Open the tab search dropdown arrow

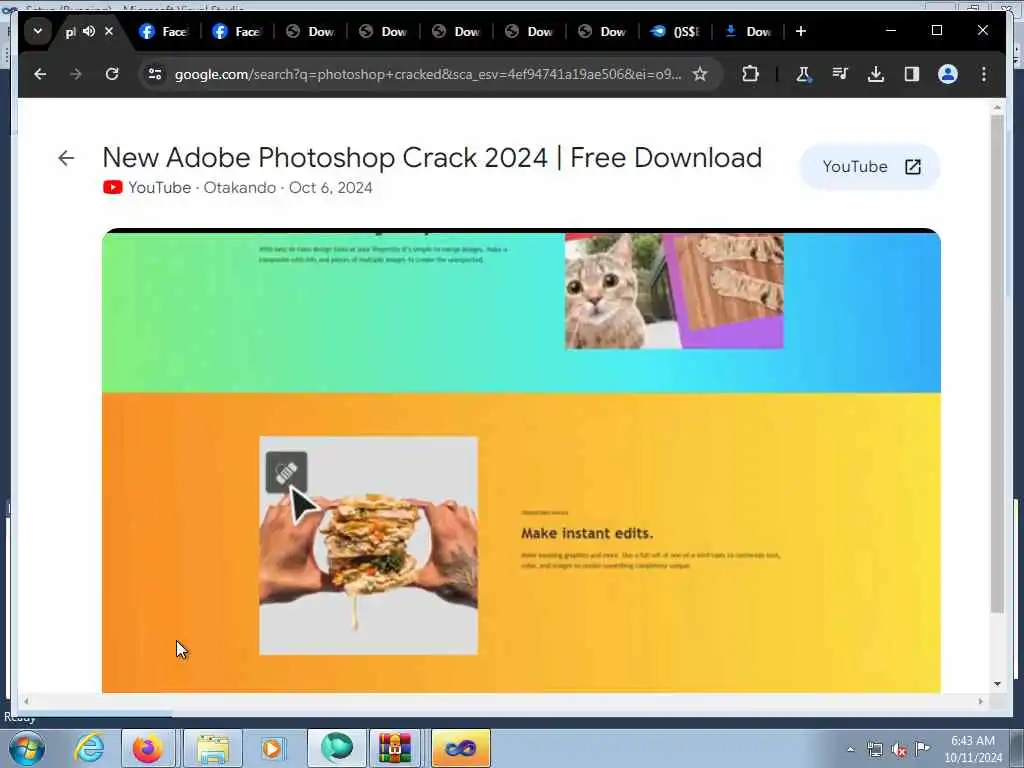tap(38, 31)
